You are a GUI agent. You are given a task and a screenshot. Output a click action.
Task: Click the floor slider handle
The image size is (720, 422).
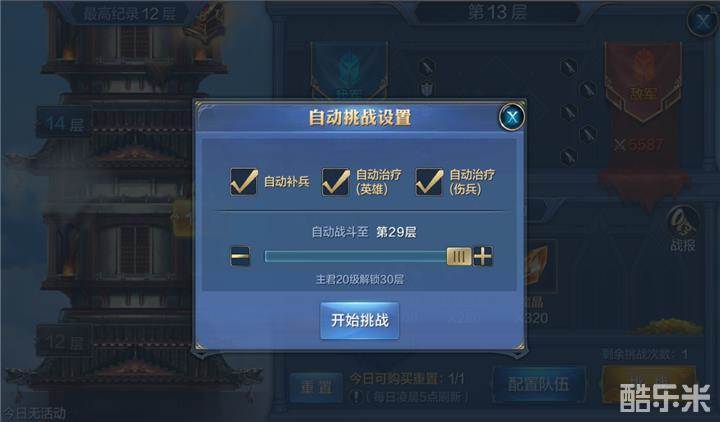click(x=459, y=256)
